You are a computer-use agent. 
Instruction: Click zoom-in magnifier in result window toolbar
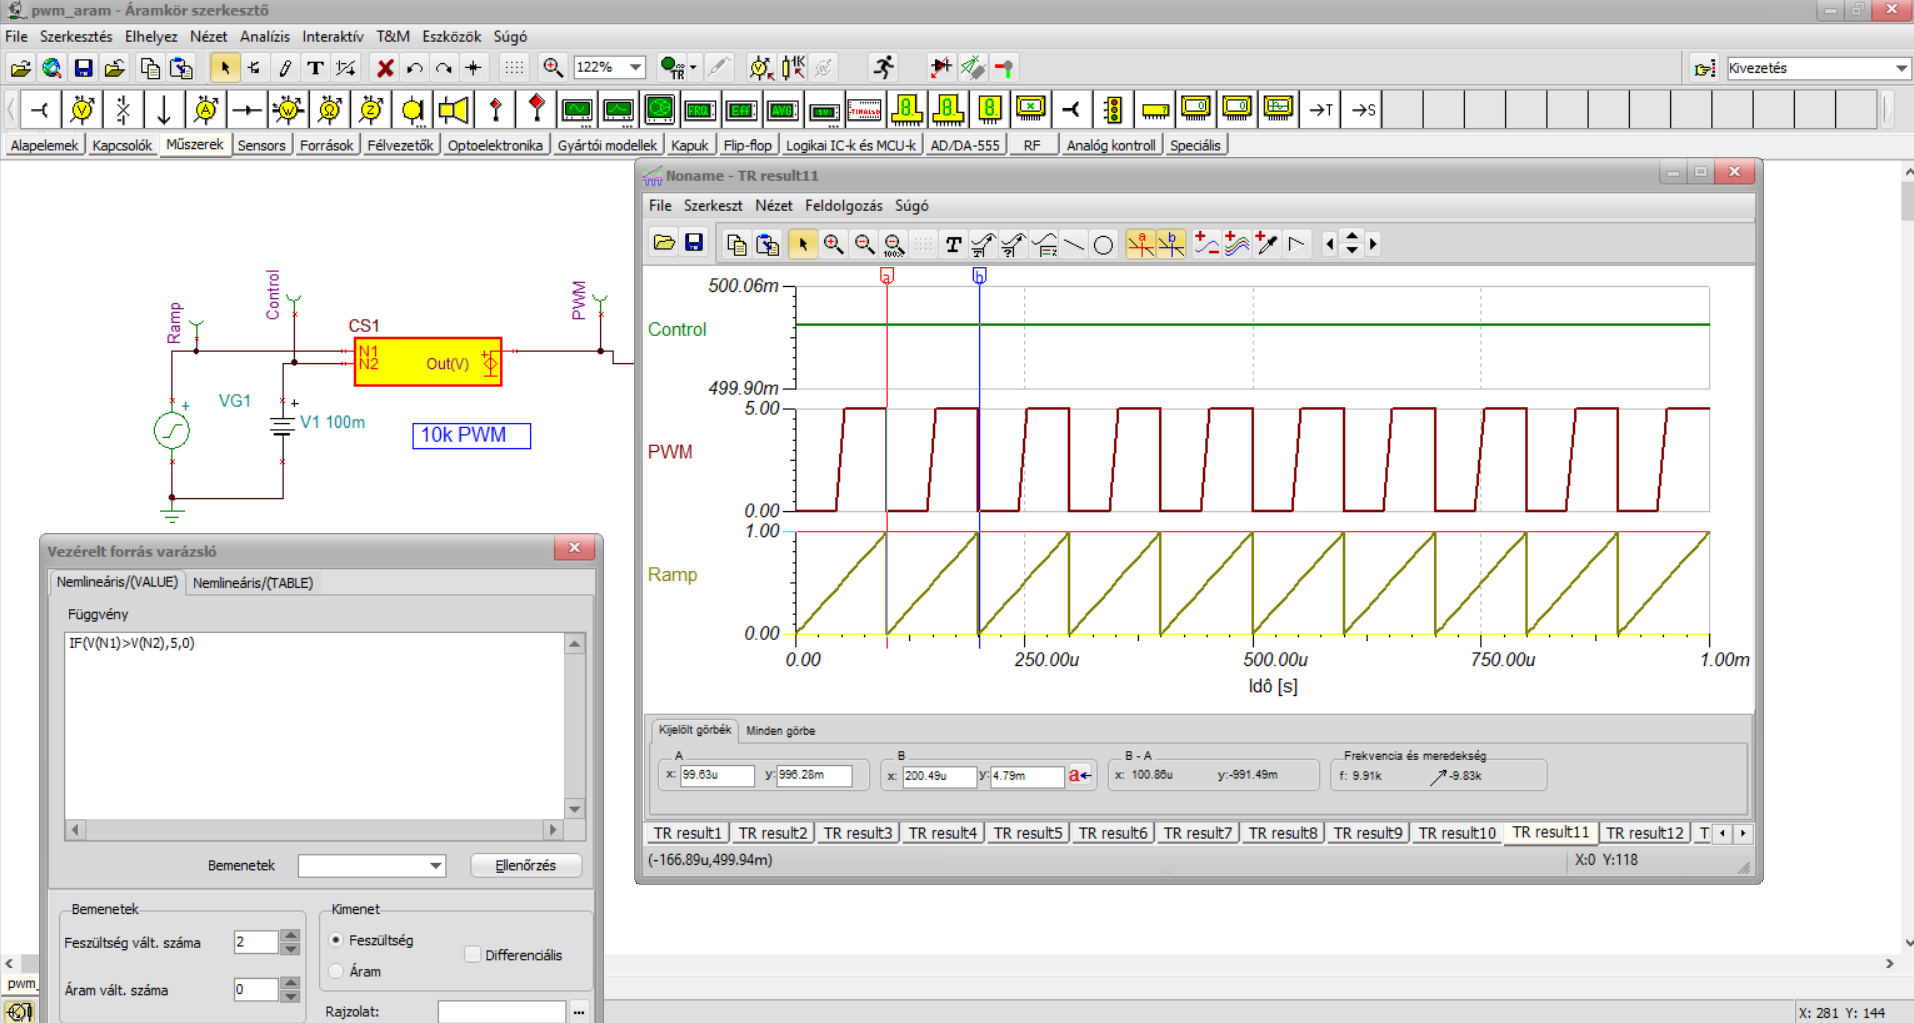833,244
